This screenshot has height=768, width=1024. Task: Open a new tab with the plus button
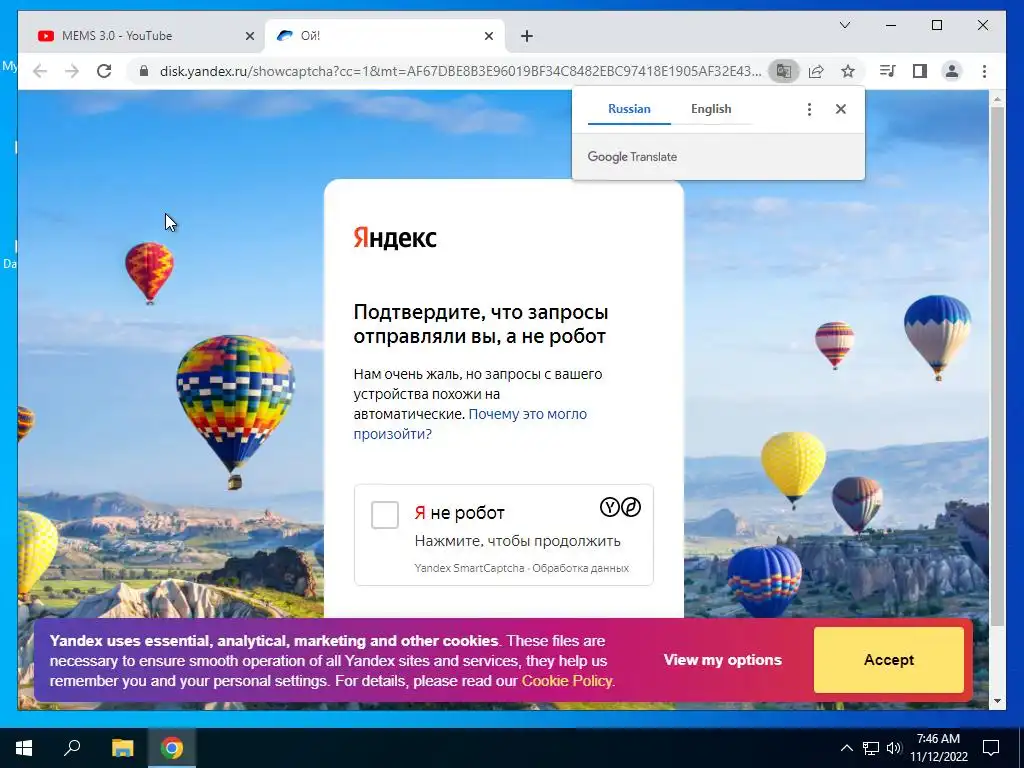pos(527,36)
